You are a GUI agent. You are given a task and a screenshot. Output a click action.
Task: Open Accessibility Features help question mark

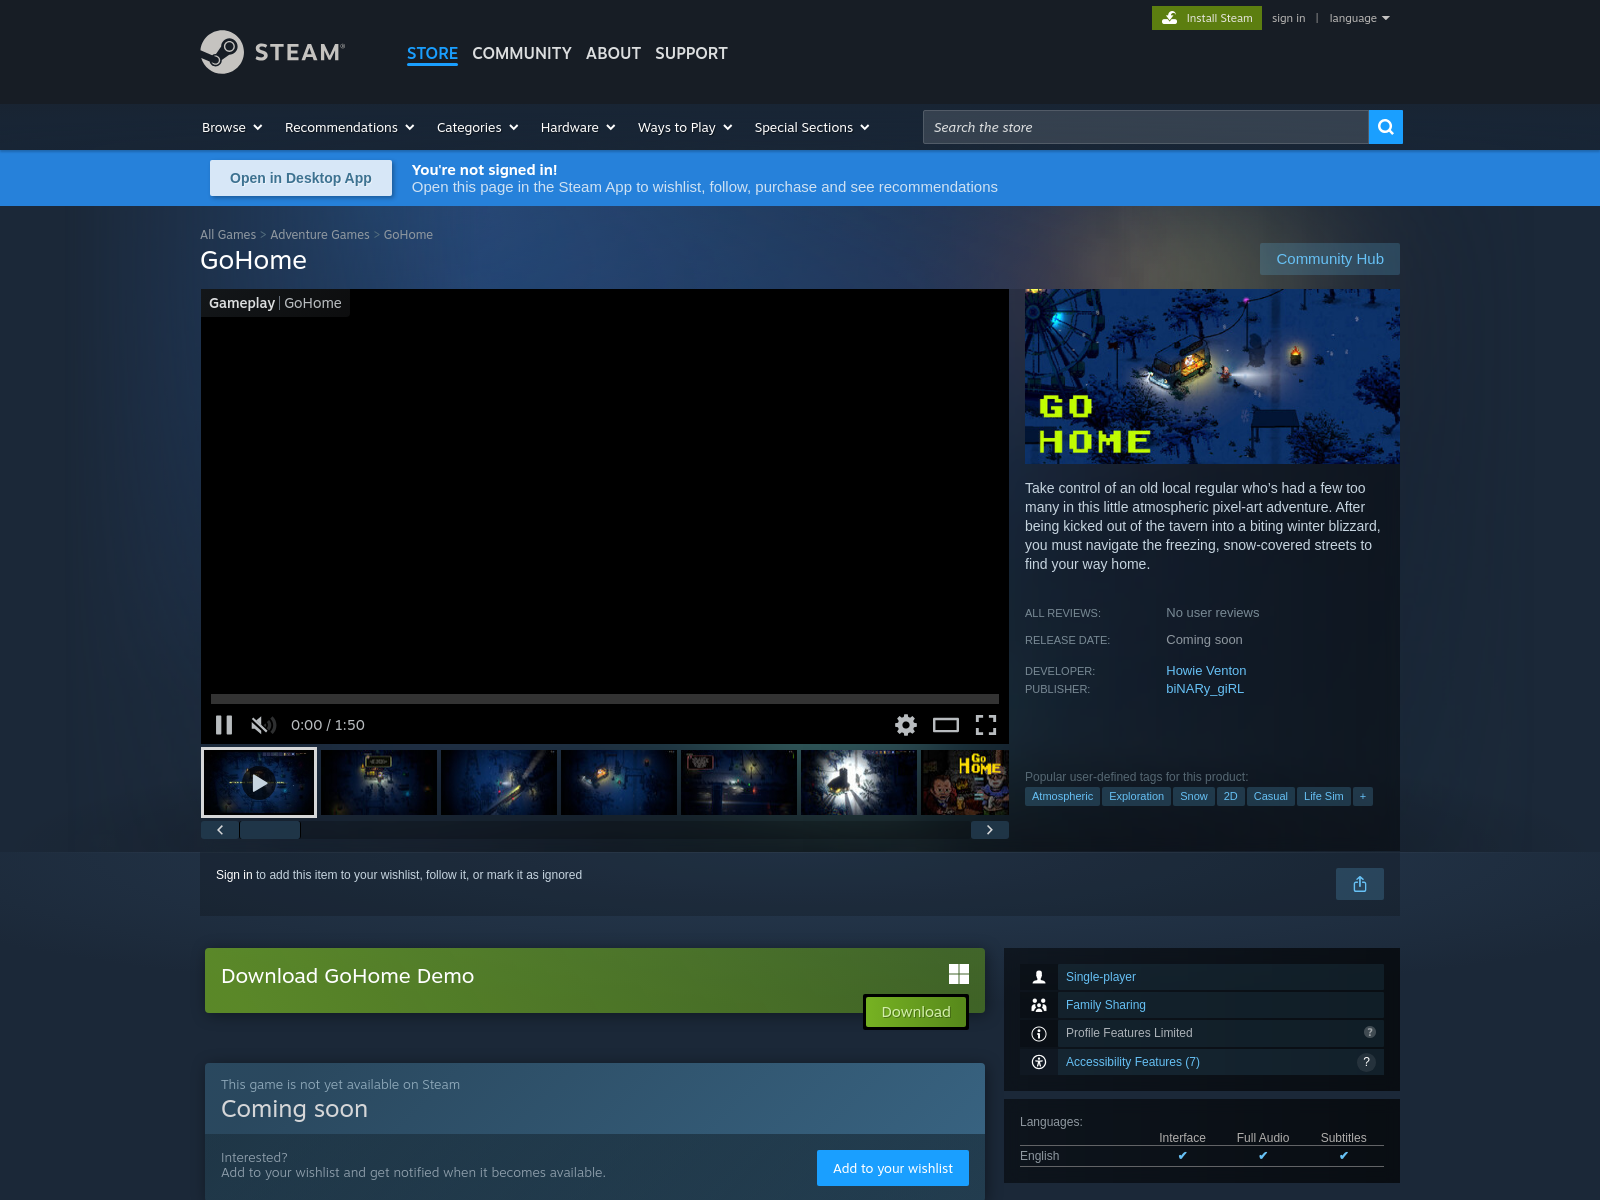coord(1366,1062)
